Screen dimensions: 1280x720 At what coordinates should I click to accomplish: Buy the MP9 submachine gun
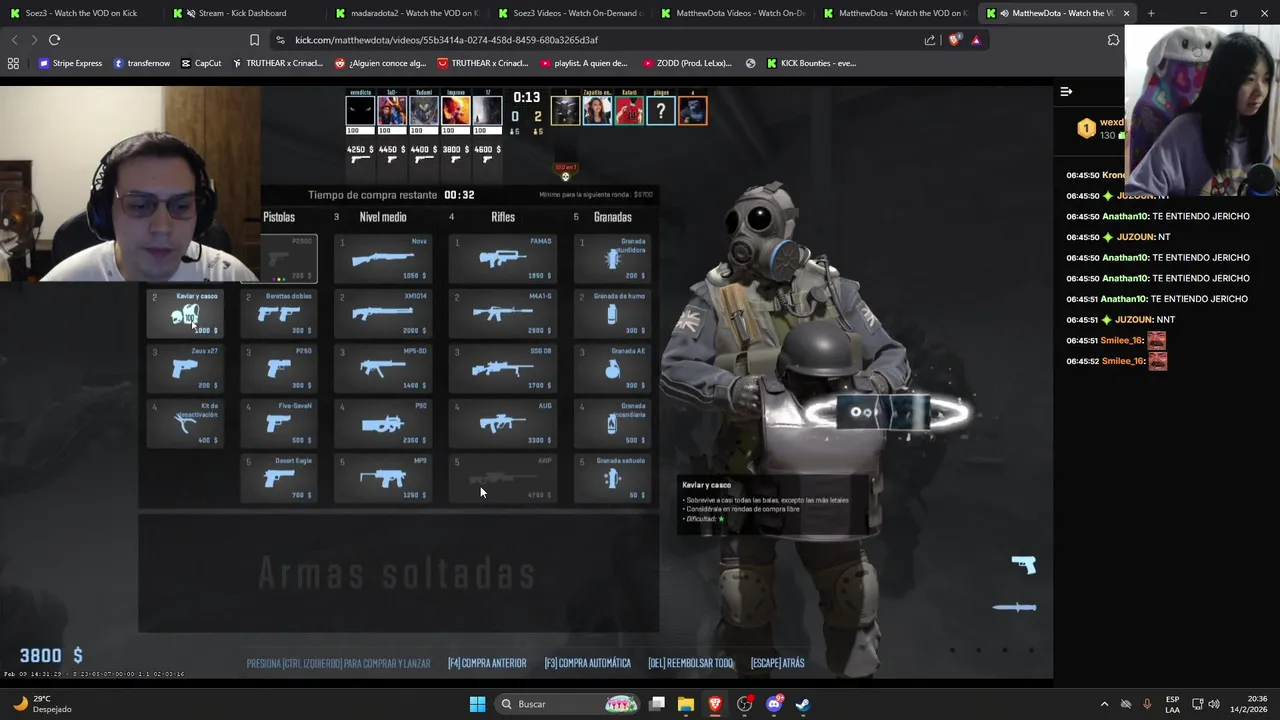383,478
